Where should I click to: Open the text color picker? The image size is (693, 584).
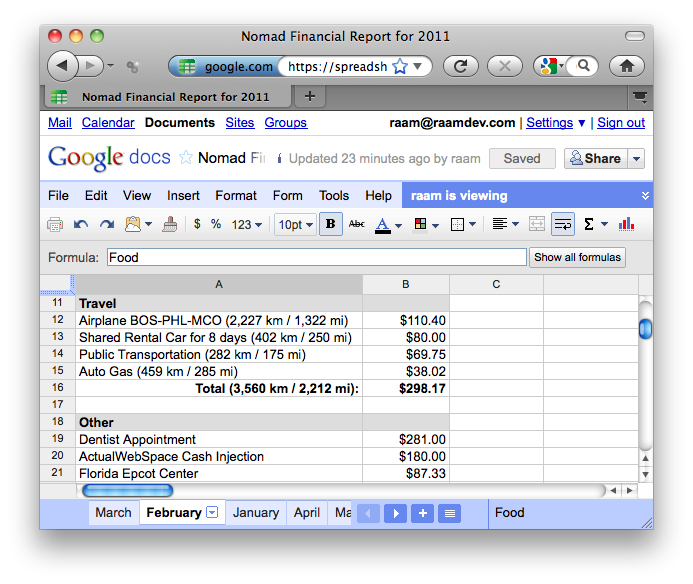coord(388,224)
